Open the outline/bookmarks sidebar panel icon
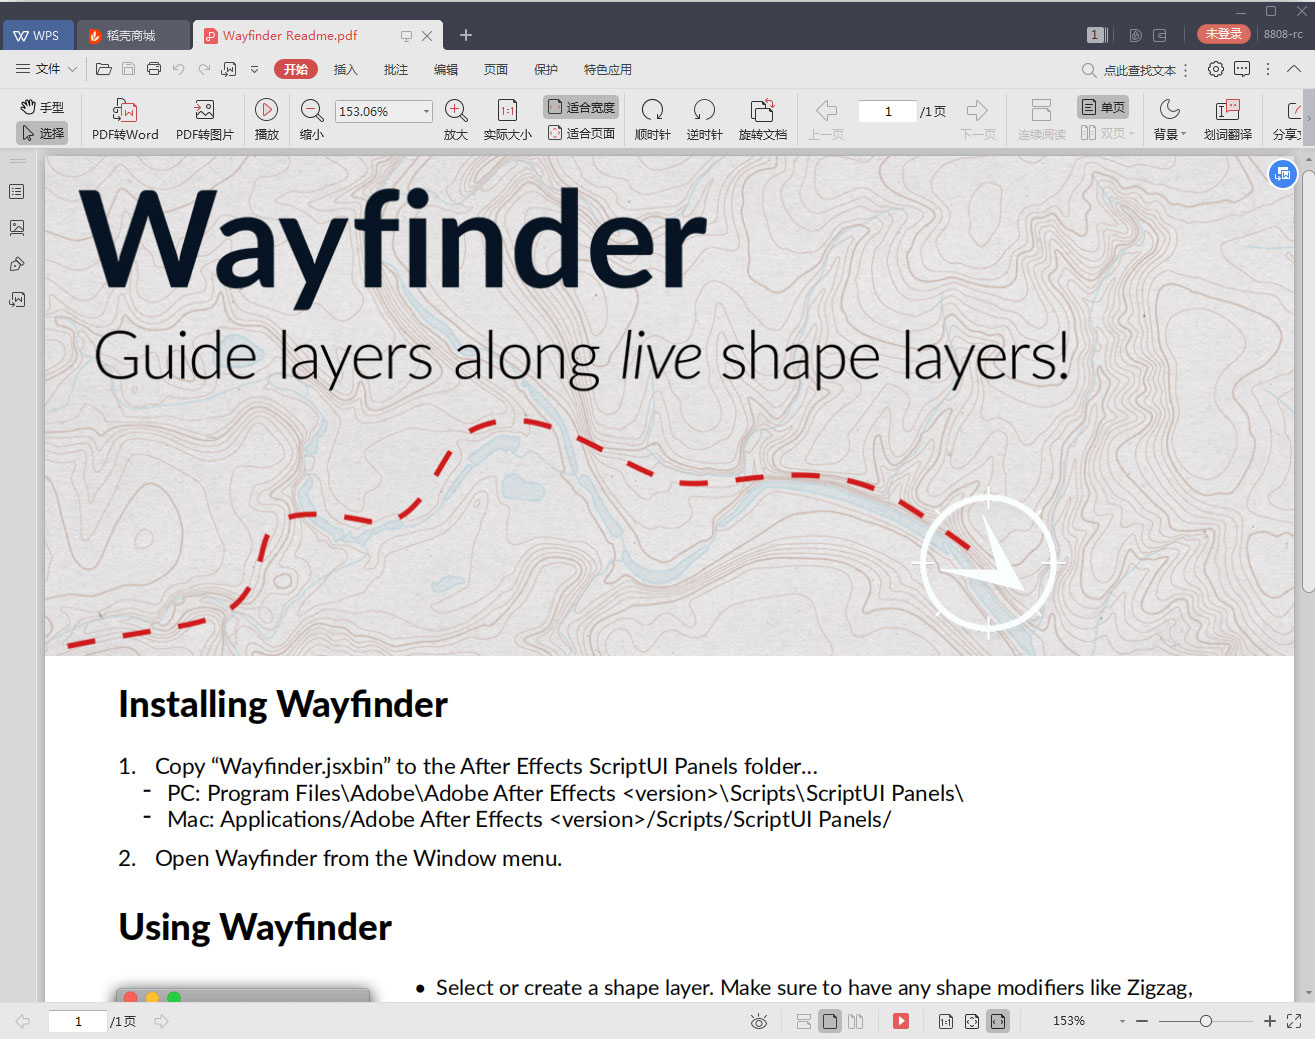The height and width of the screenshot is (1039, 1315). pos(17,191)
